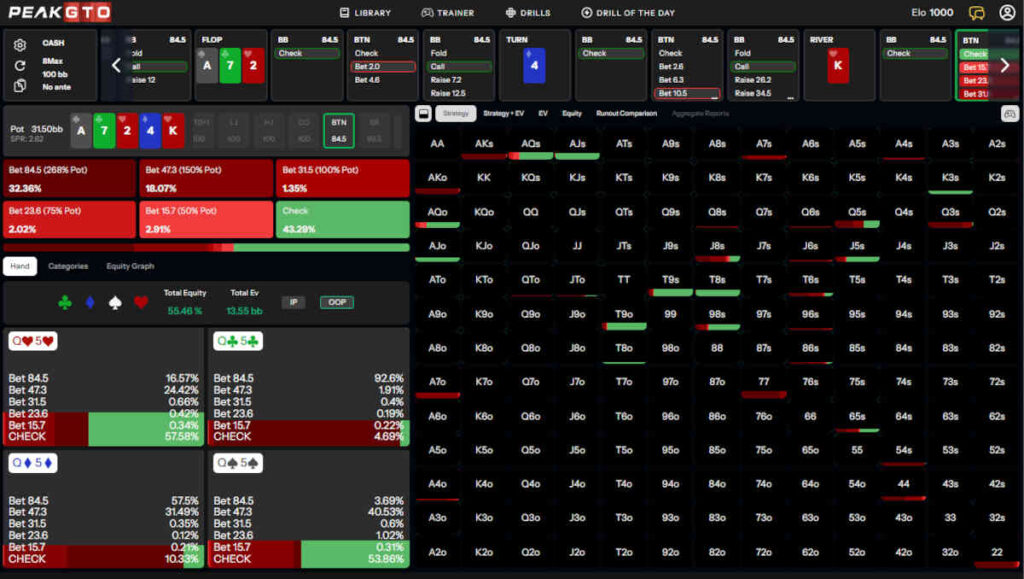Open the Q♠5♠ hand combo card

tap(309, 509)
